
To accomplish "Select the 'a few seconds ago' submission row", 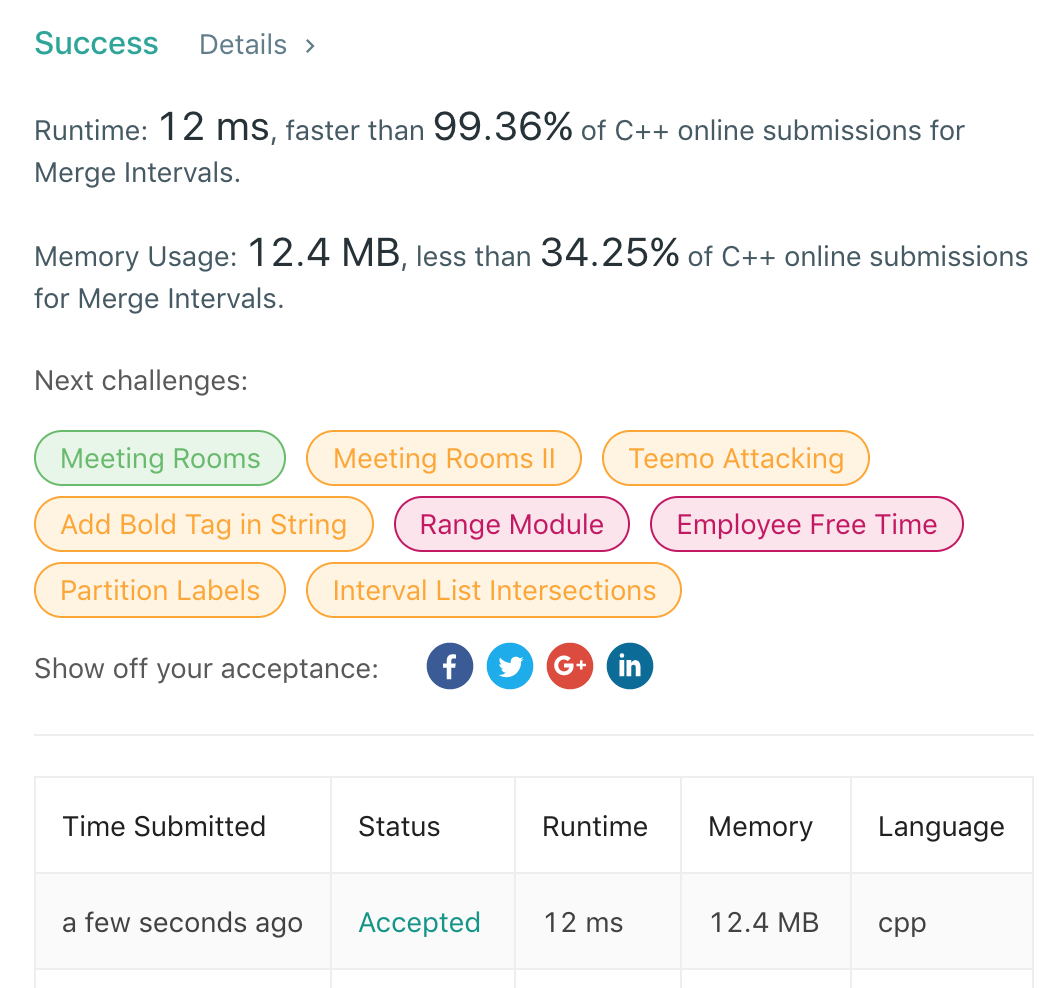I will click(x=182, y=922).
